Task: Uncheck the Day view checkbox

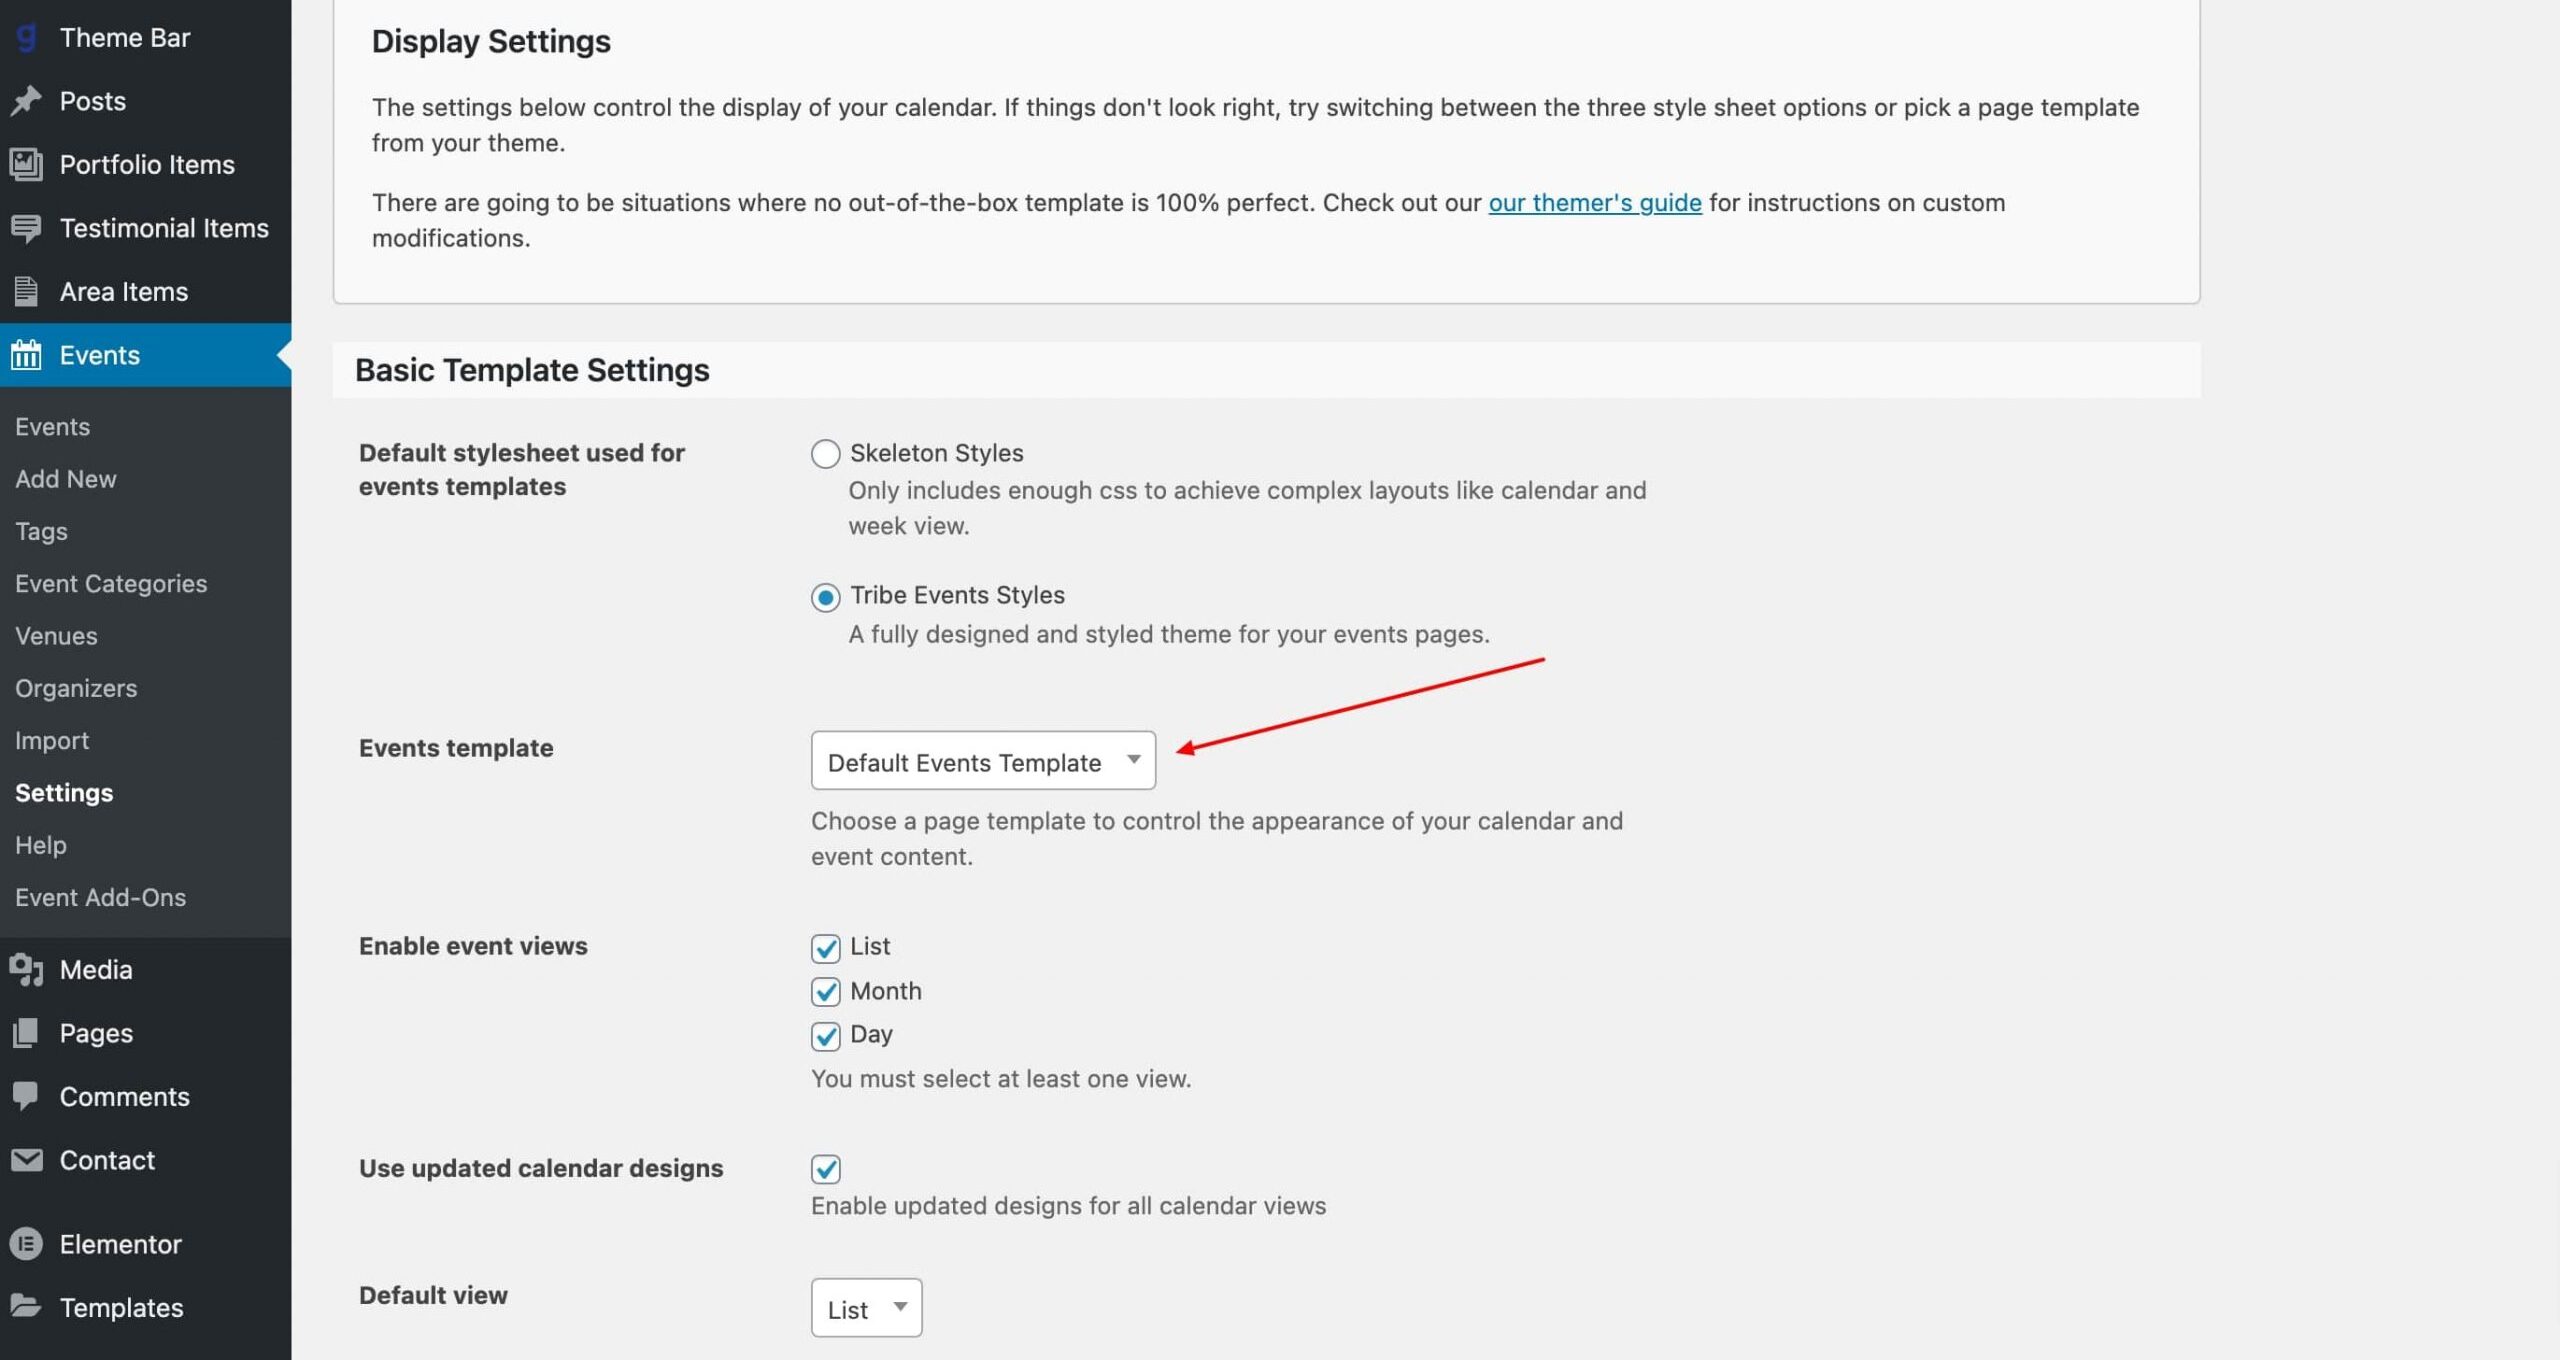Action: click(x=825, y=1036)
